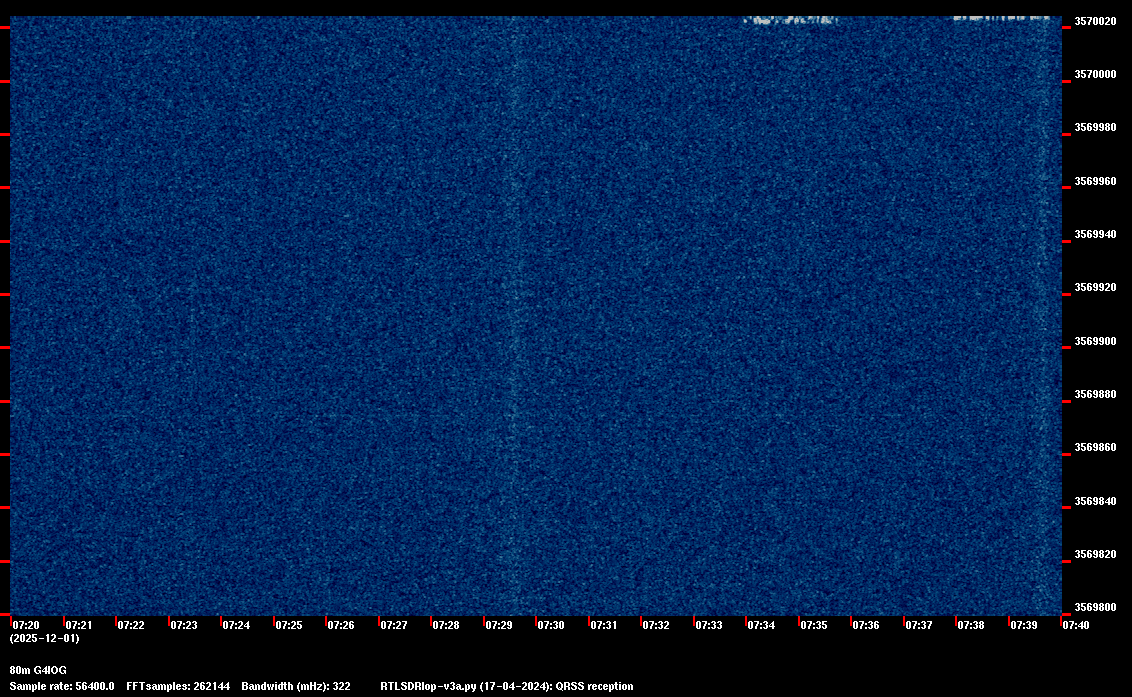Viewport: 1132px width, 697px height.
Task: Select the 07:32 time axis label
Action: (656, 625)
